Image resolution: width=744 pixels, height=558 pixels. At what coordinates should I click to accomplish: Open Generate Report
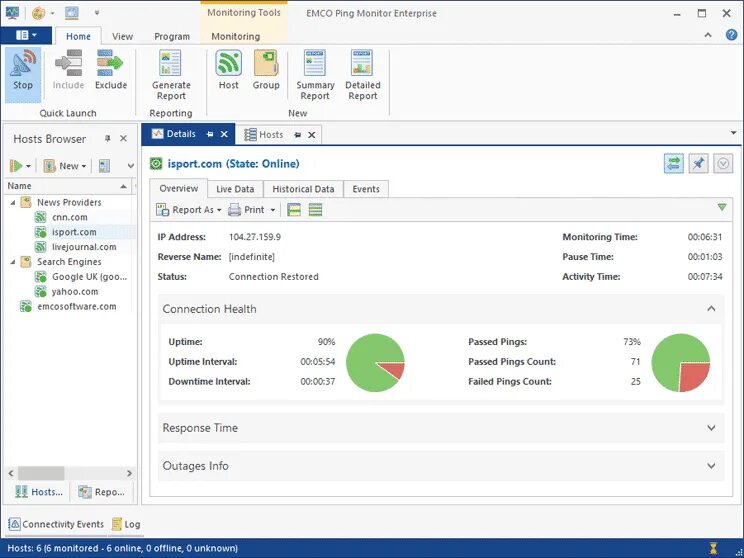(x=171, y=75)
